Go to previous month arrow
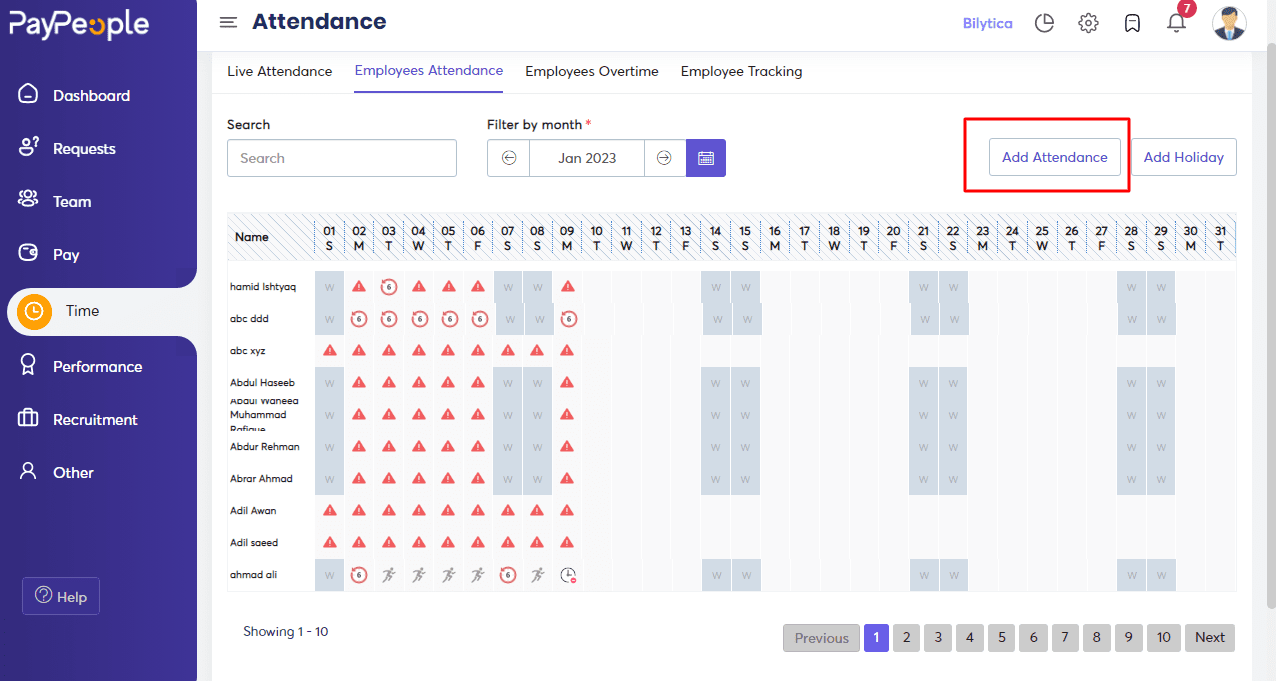The image size is (1276, 681). (509, 158)
